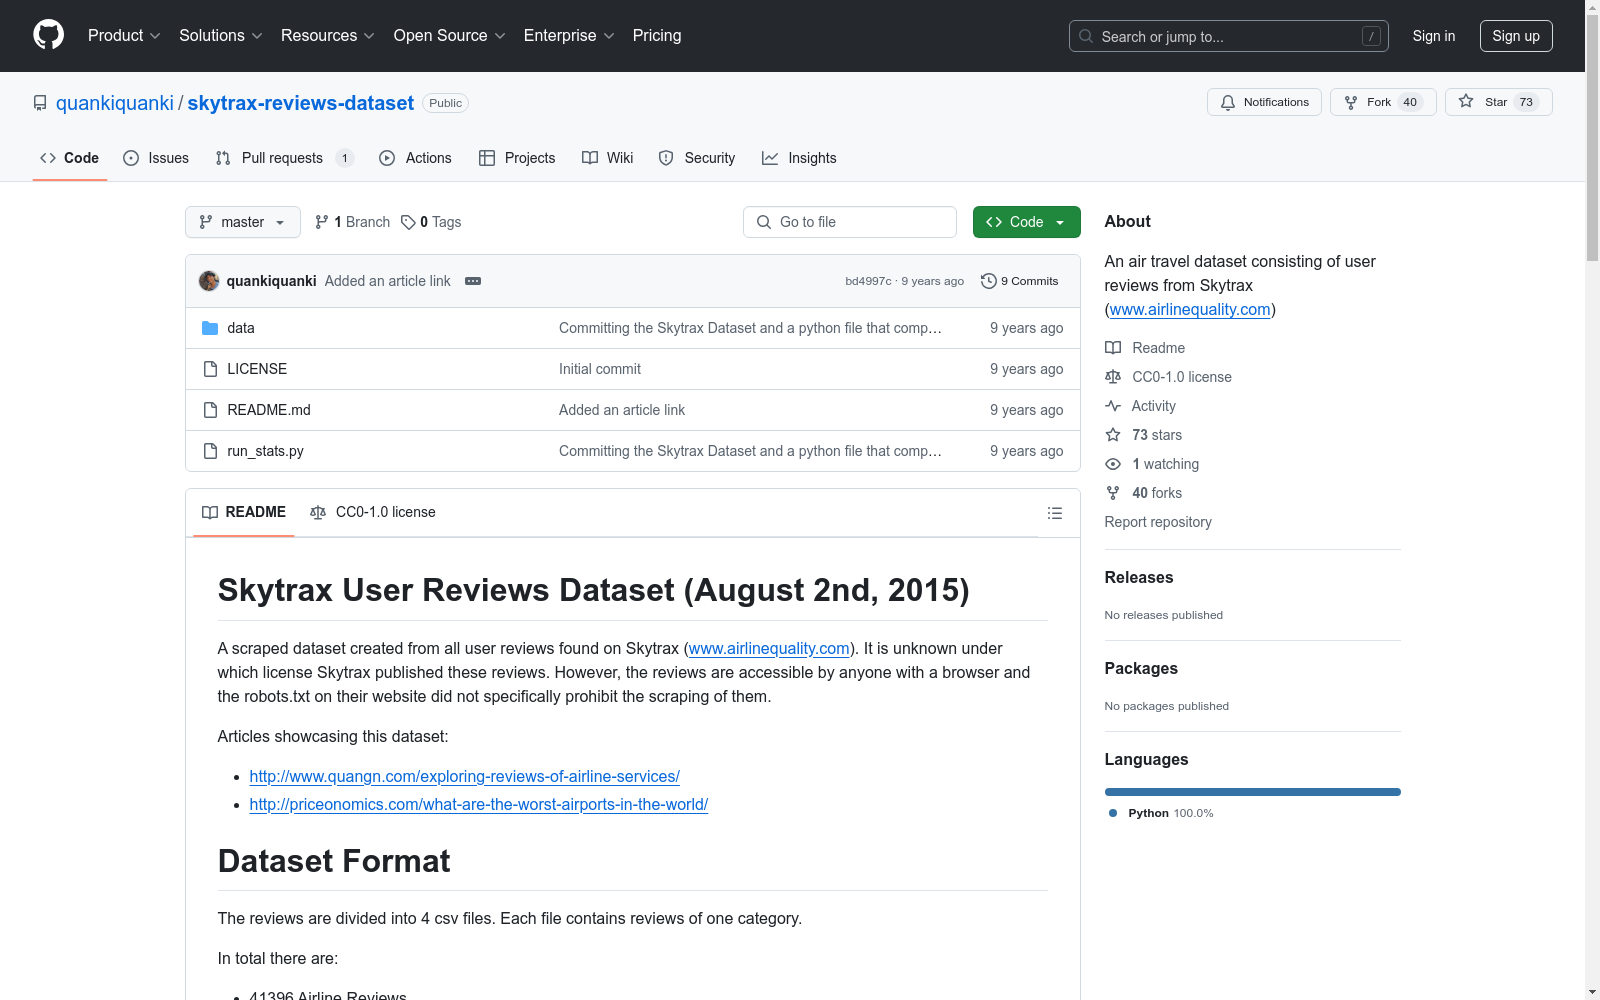The height and width of the screenshot is (1000, 1600).
Task: Click the Python language color dot
Action: pos(1113,813)
